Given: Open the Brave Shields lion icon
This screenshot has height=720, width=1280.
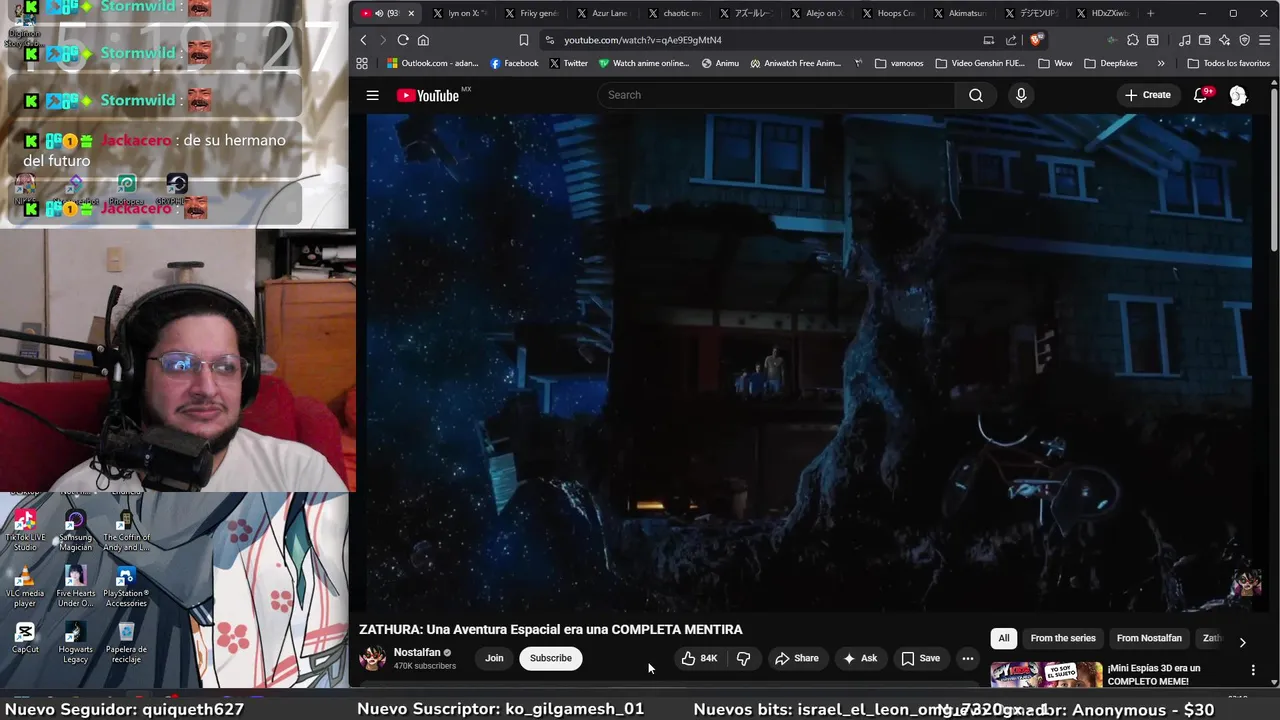Looking at the screenshot, I should coord(1036,40).
